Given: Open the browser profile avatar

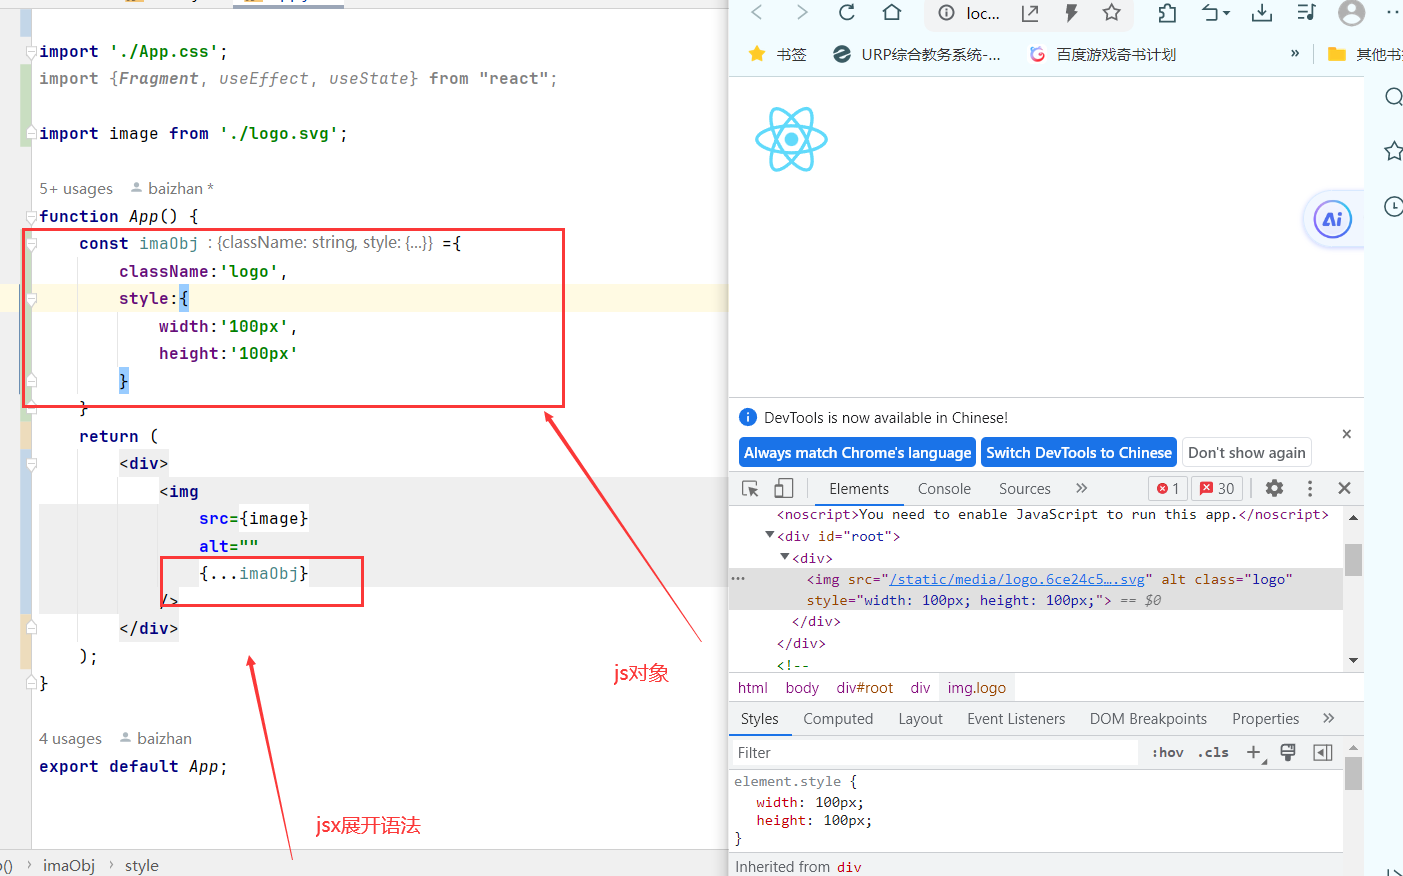Looking at the screenshot, I should click(1351, 13).
